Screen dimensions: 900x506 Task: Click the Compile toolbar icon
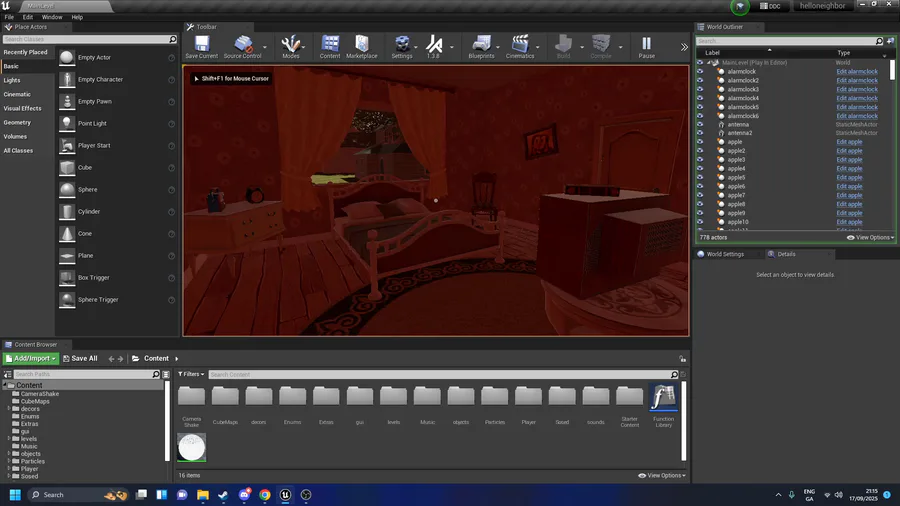(x=600, y=44)
